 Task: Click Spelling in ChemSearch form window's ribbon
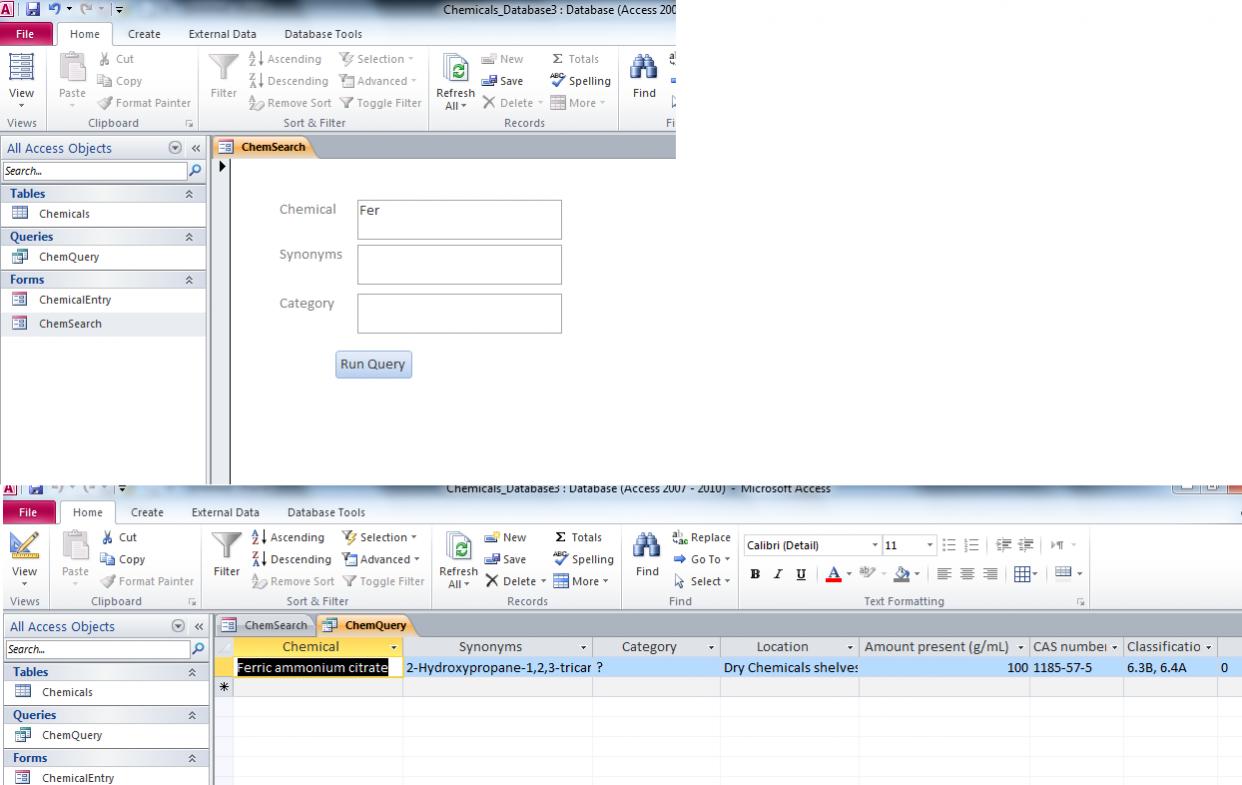coord(581,81)
